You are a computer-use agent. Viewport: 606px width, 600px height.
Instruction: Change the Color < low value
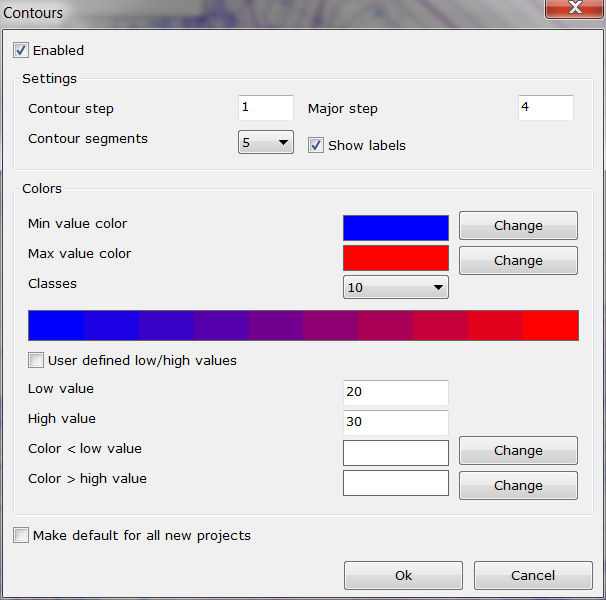click(518, 451)
